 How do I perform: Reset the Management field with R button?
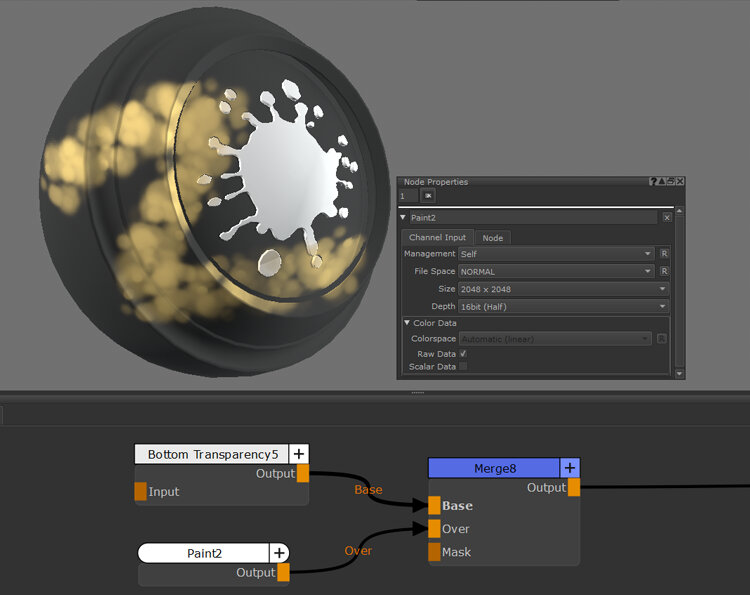point(664,254)
